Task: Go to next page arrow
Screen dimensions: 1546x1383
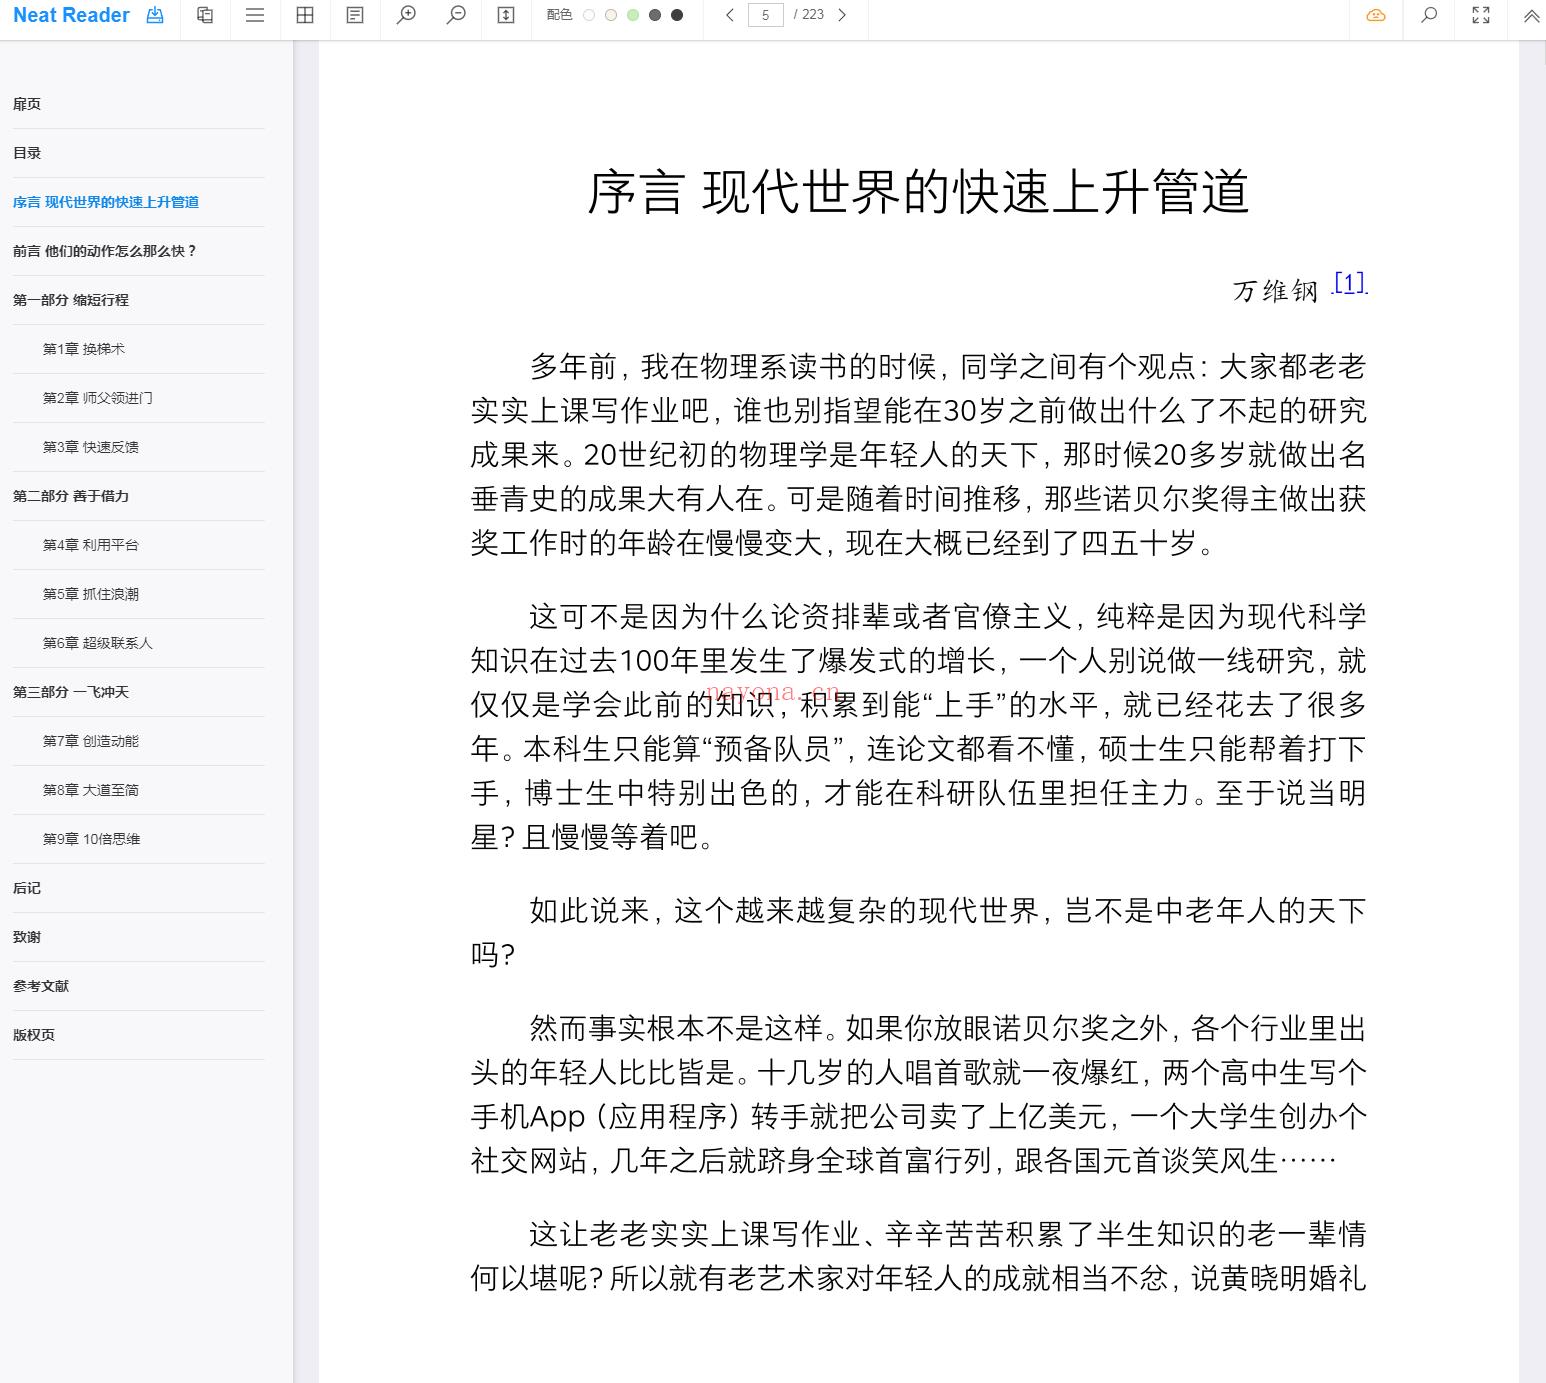Action: (x=842, y=15)
